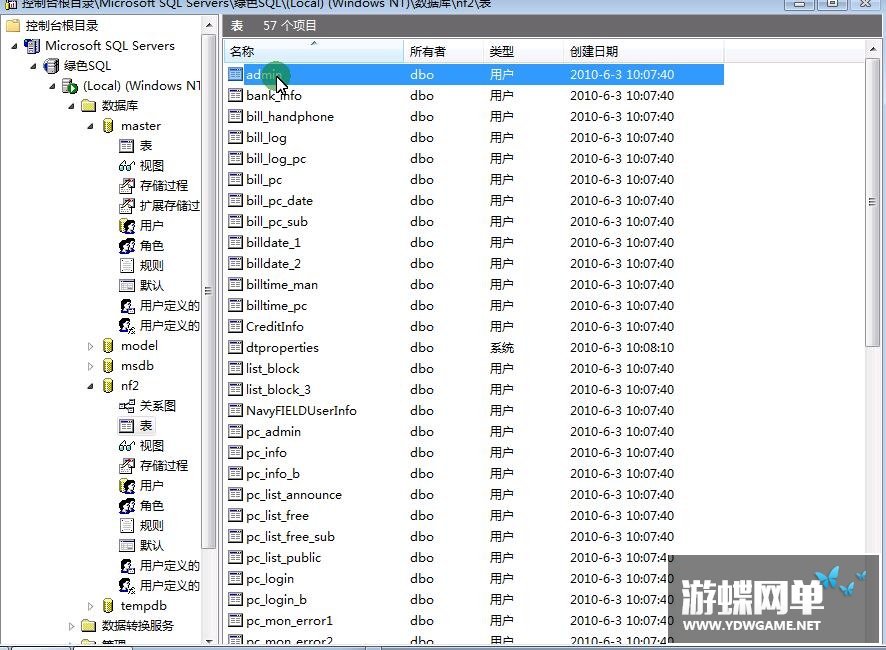Collapse the (Local) server node
Screen dimensions: 886x650
[x=52, y=86]
